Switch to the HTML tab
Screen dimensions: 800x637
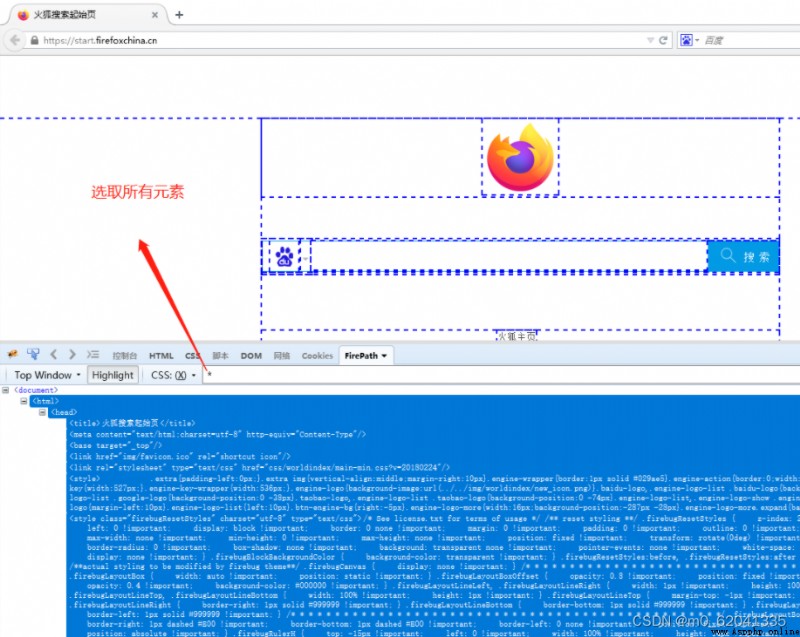click(x=161, y=355)
